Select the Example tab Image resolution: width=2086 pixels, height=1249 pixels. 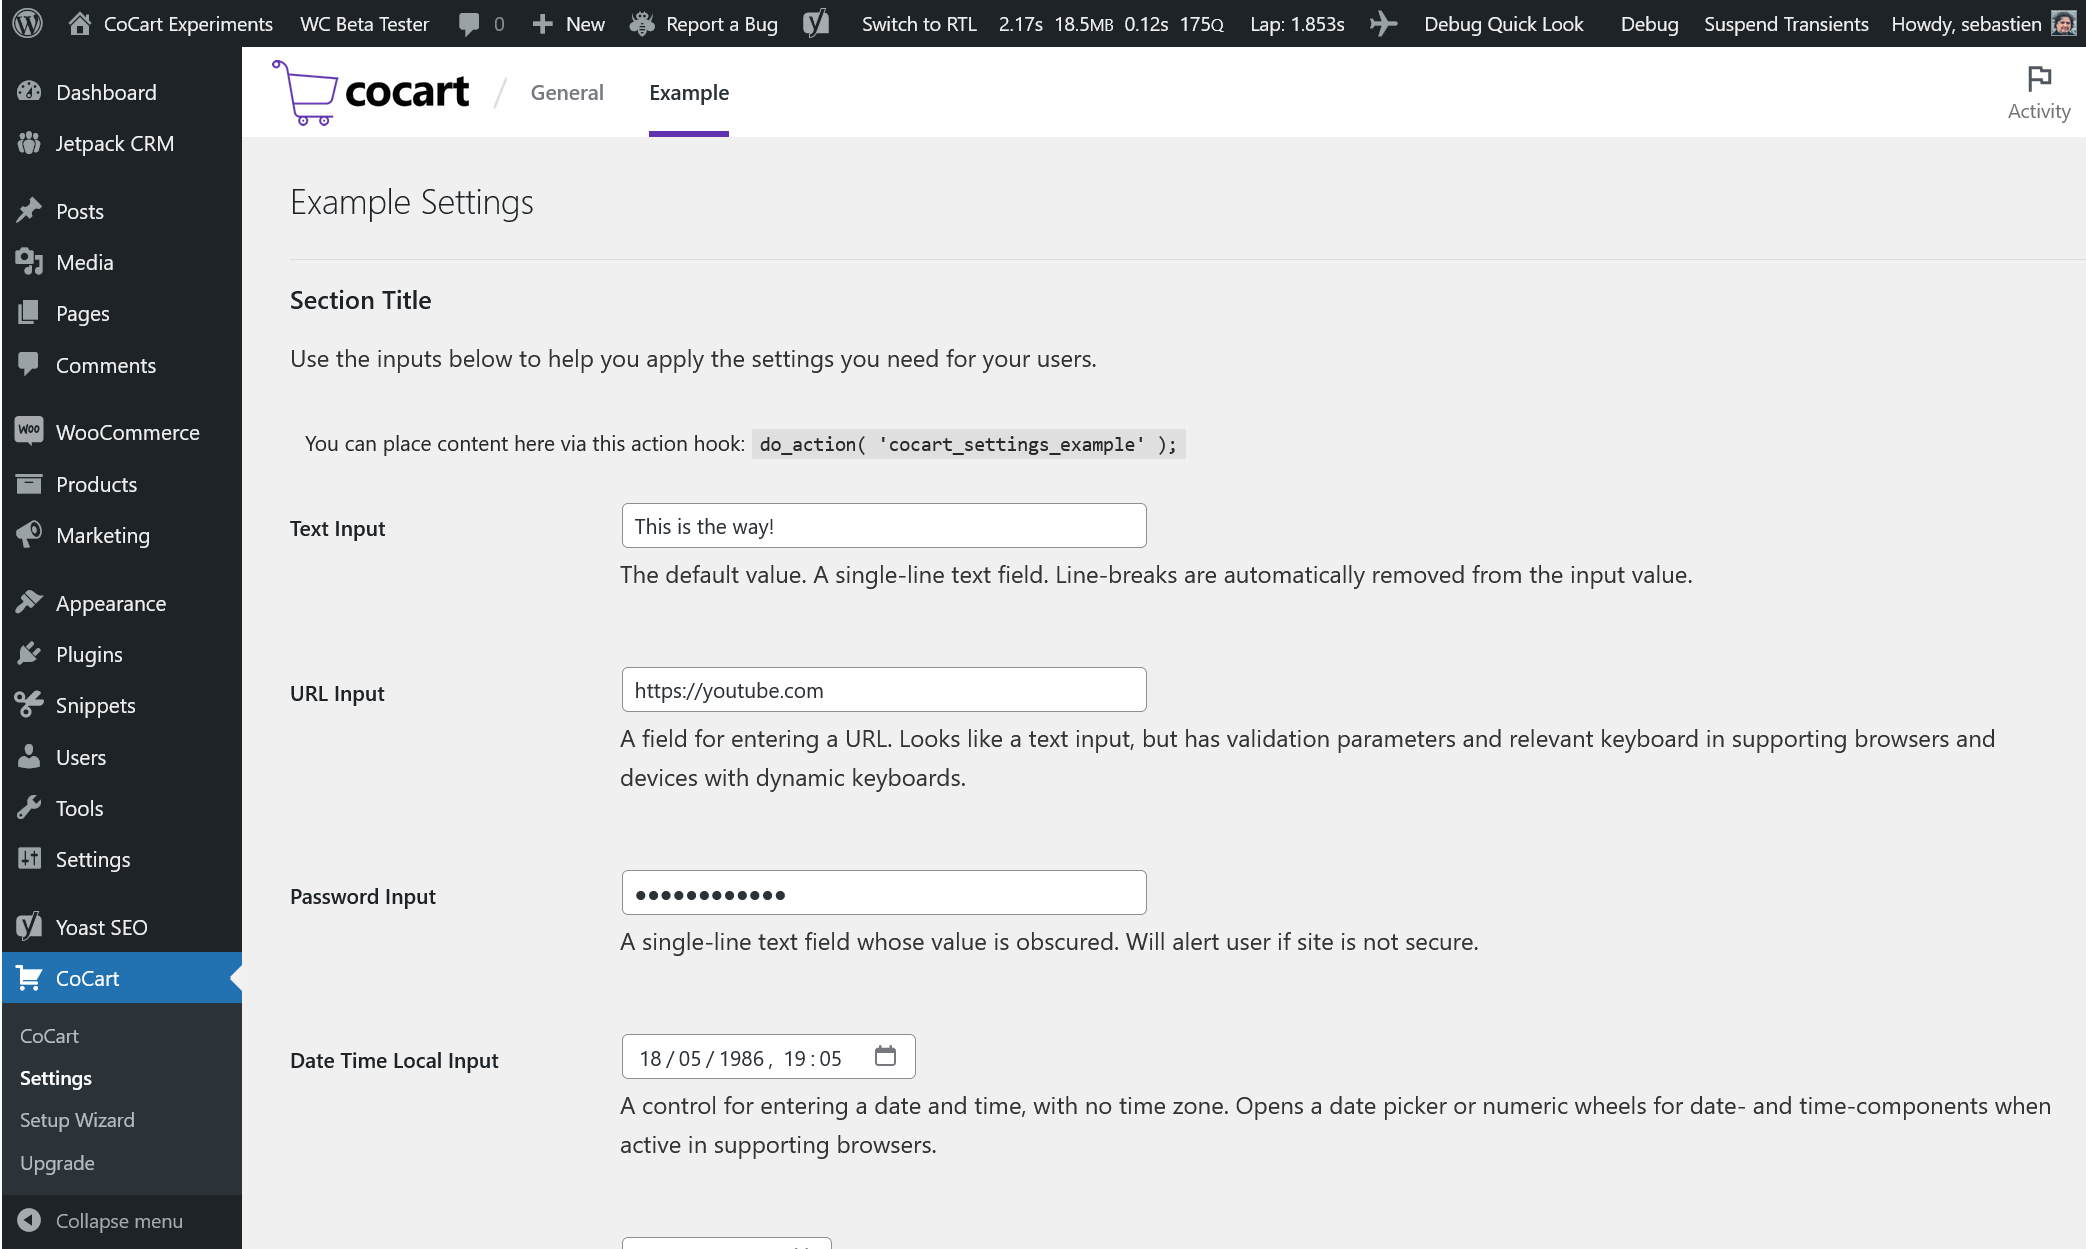coord(690,92)
